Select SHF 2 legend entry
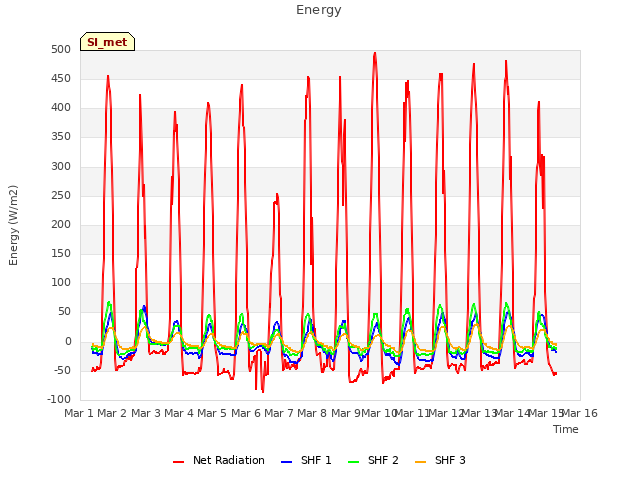640x480 pixels. point(373,460)
